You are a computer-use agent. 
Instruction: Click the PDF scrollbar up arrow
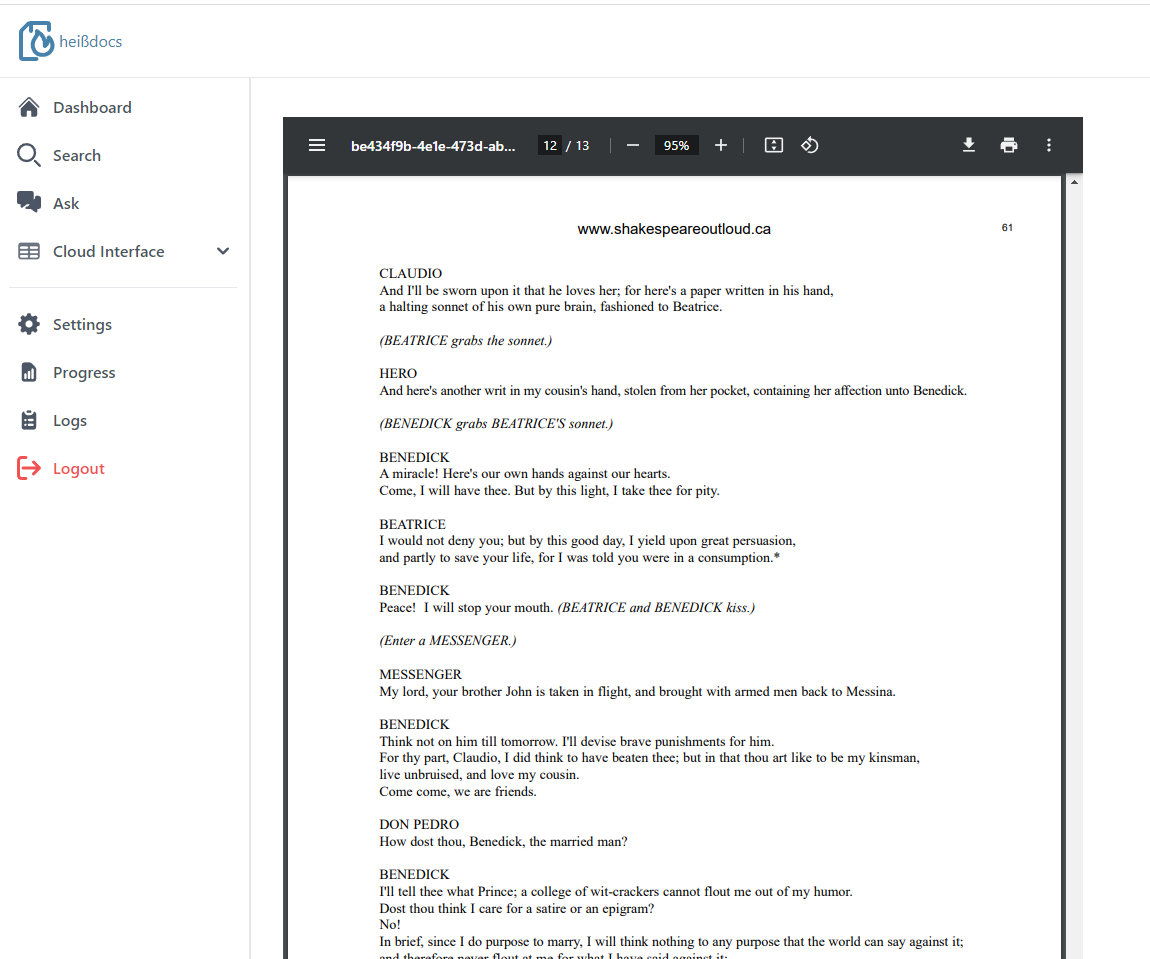point(1074,182)
